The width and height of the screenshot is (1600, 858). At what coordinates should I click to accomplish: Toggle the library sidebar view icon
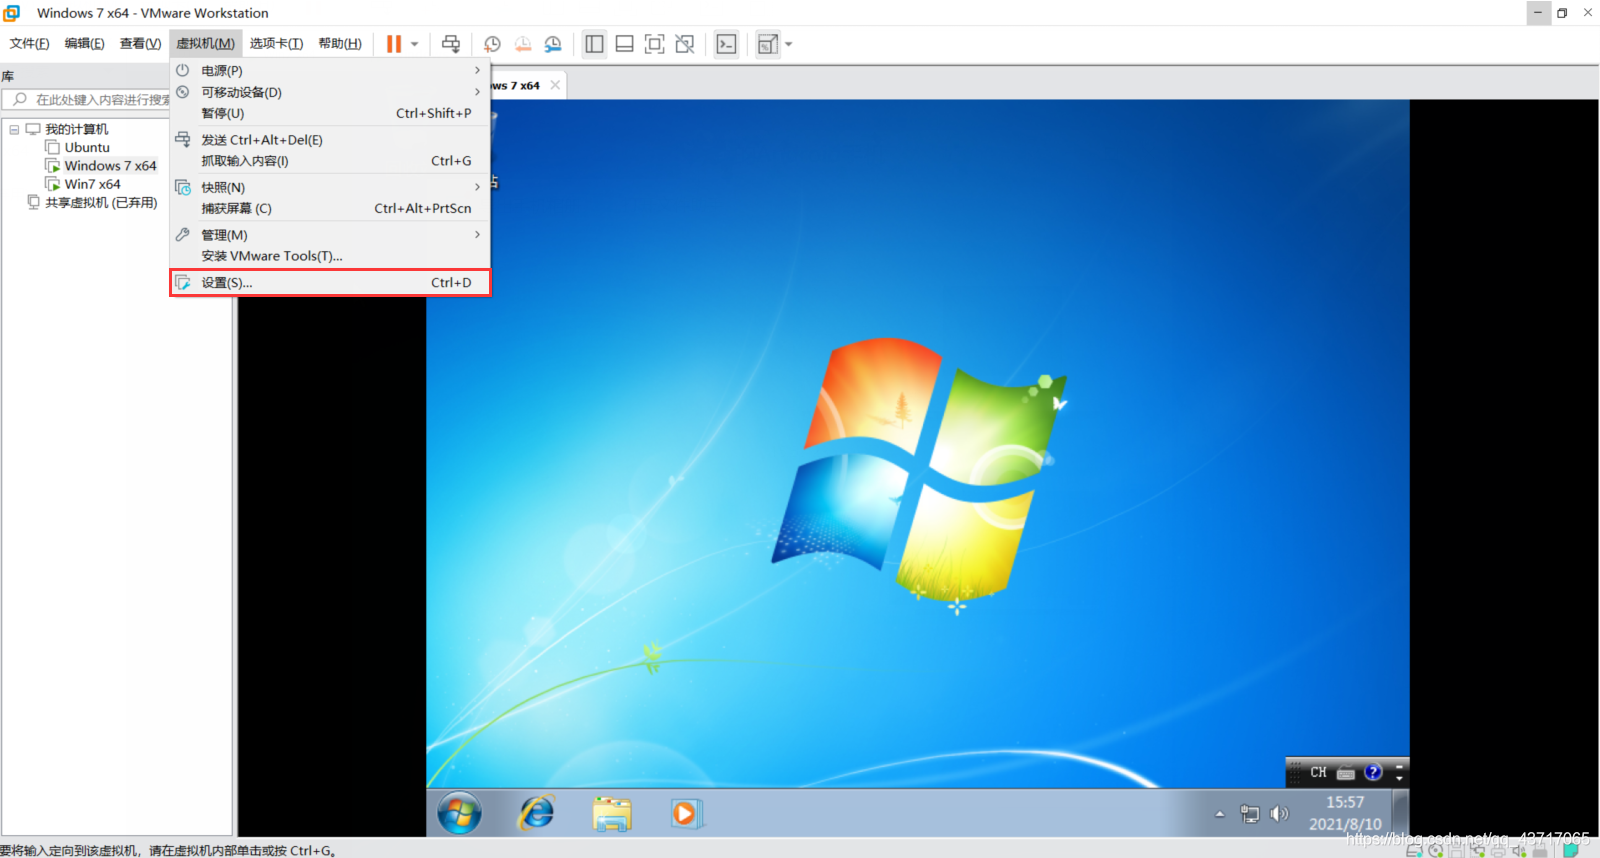[594, 44]
